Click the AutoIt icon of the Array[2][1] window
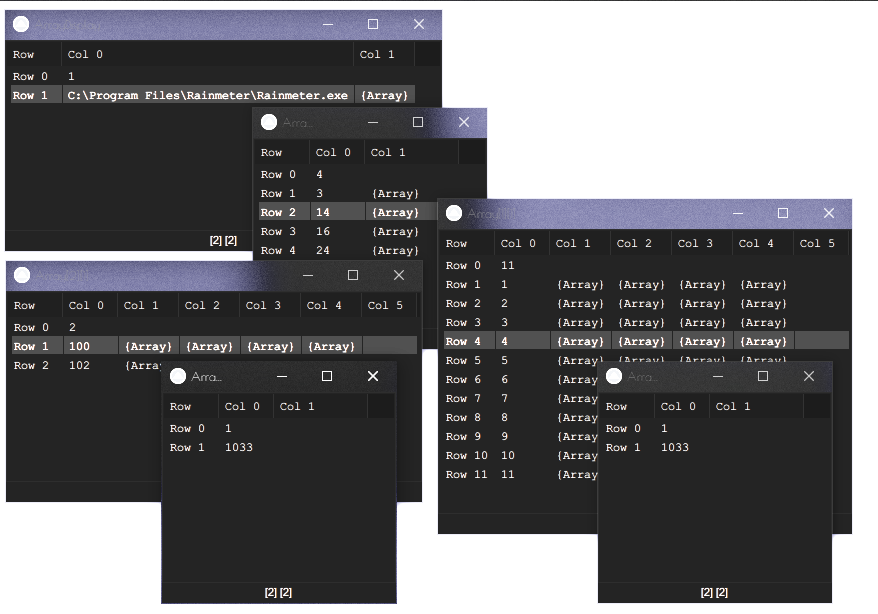 point(21,275)
